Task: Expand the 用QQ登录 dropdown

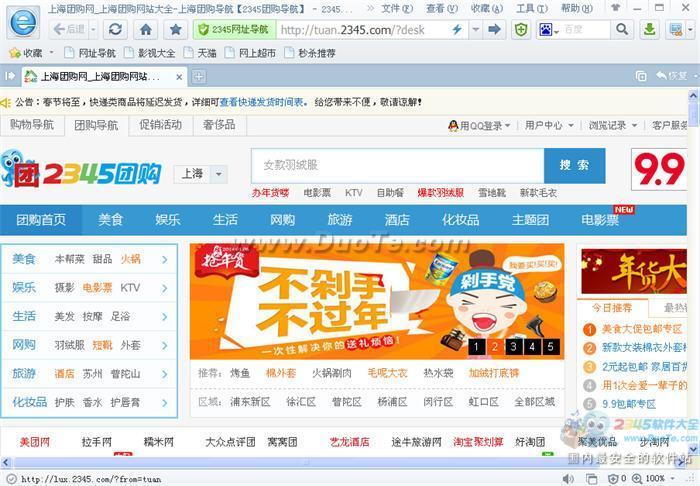Action: pos(508,125)
